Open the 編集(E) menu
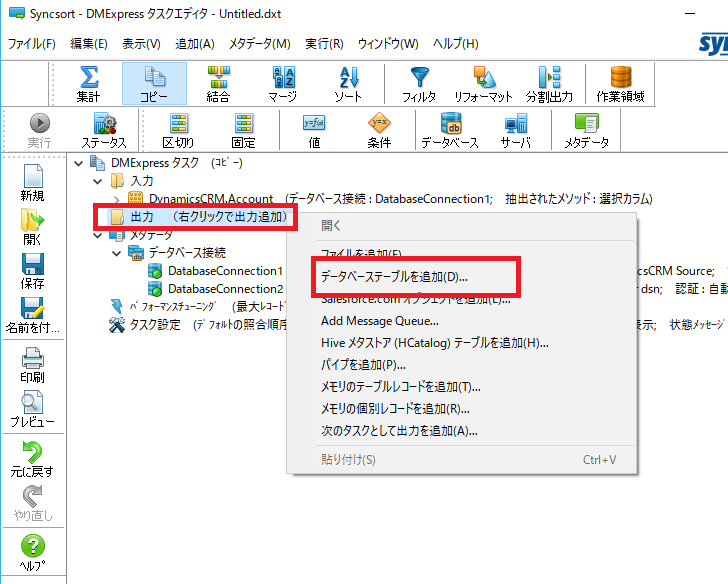728x584 pixels. [89, 44]
